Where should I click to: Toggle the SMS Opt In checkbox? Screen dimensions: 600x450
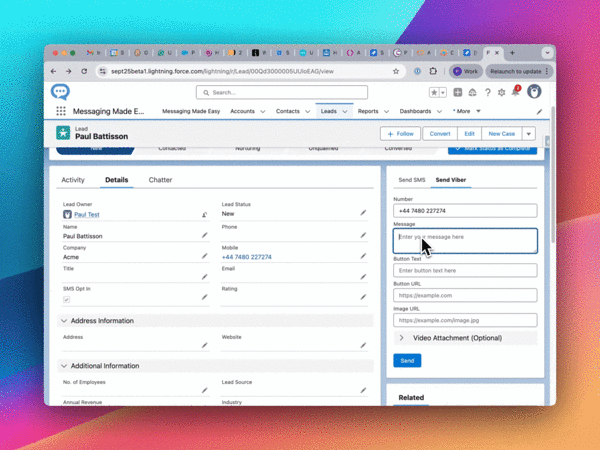[x=67, y=299]
